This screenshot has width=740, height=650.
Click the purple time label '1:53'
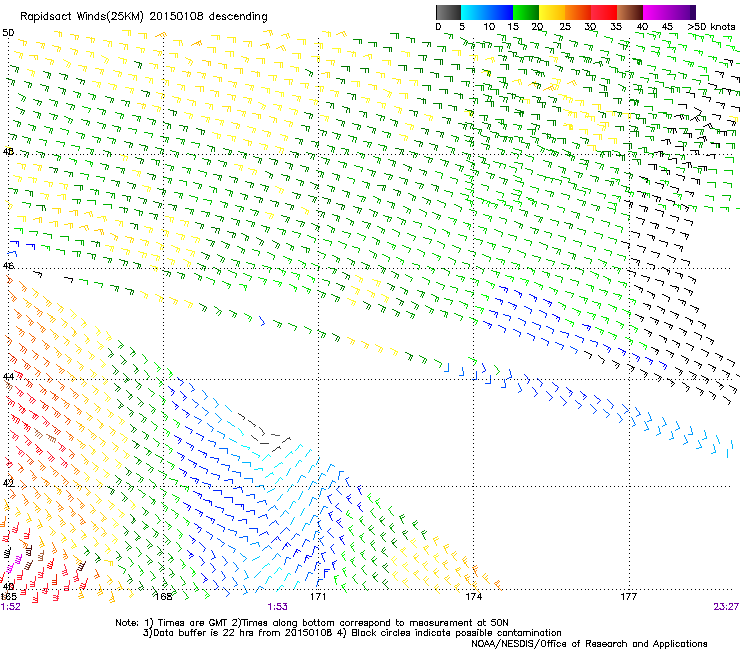(x=278, y=607)
